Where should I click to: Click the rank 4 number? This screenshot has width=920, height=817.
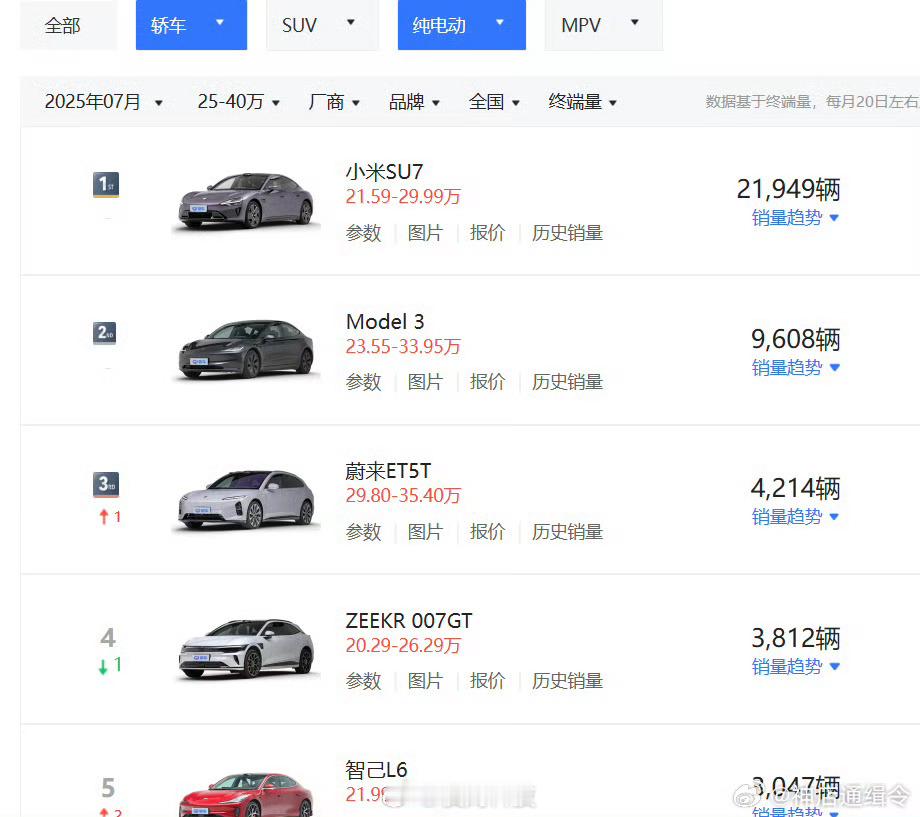[x=108, y=637]
